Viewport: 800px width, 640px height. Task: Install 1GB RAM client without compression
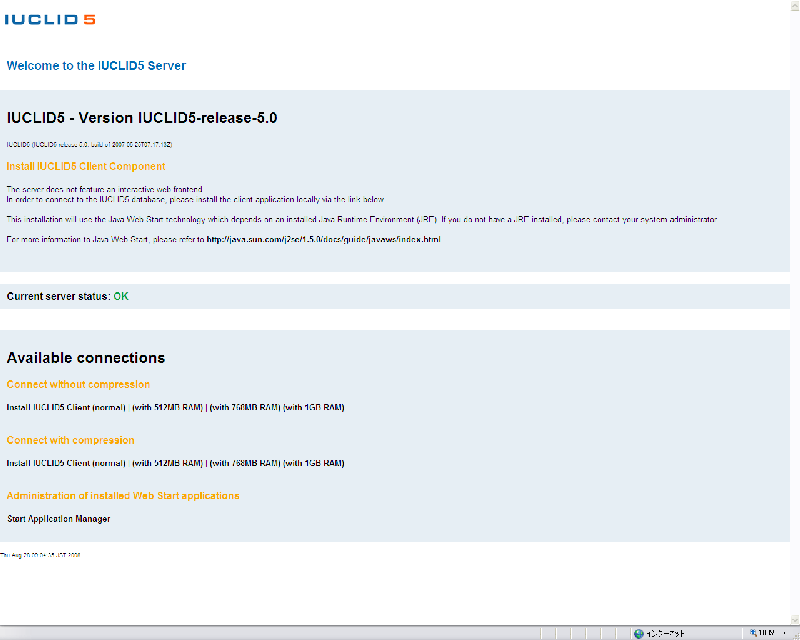click(314, 407)
